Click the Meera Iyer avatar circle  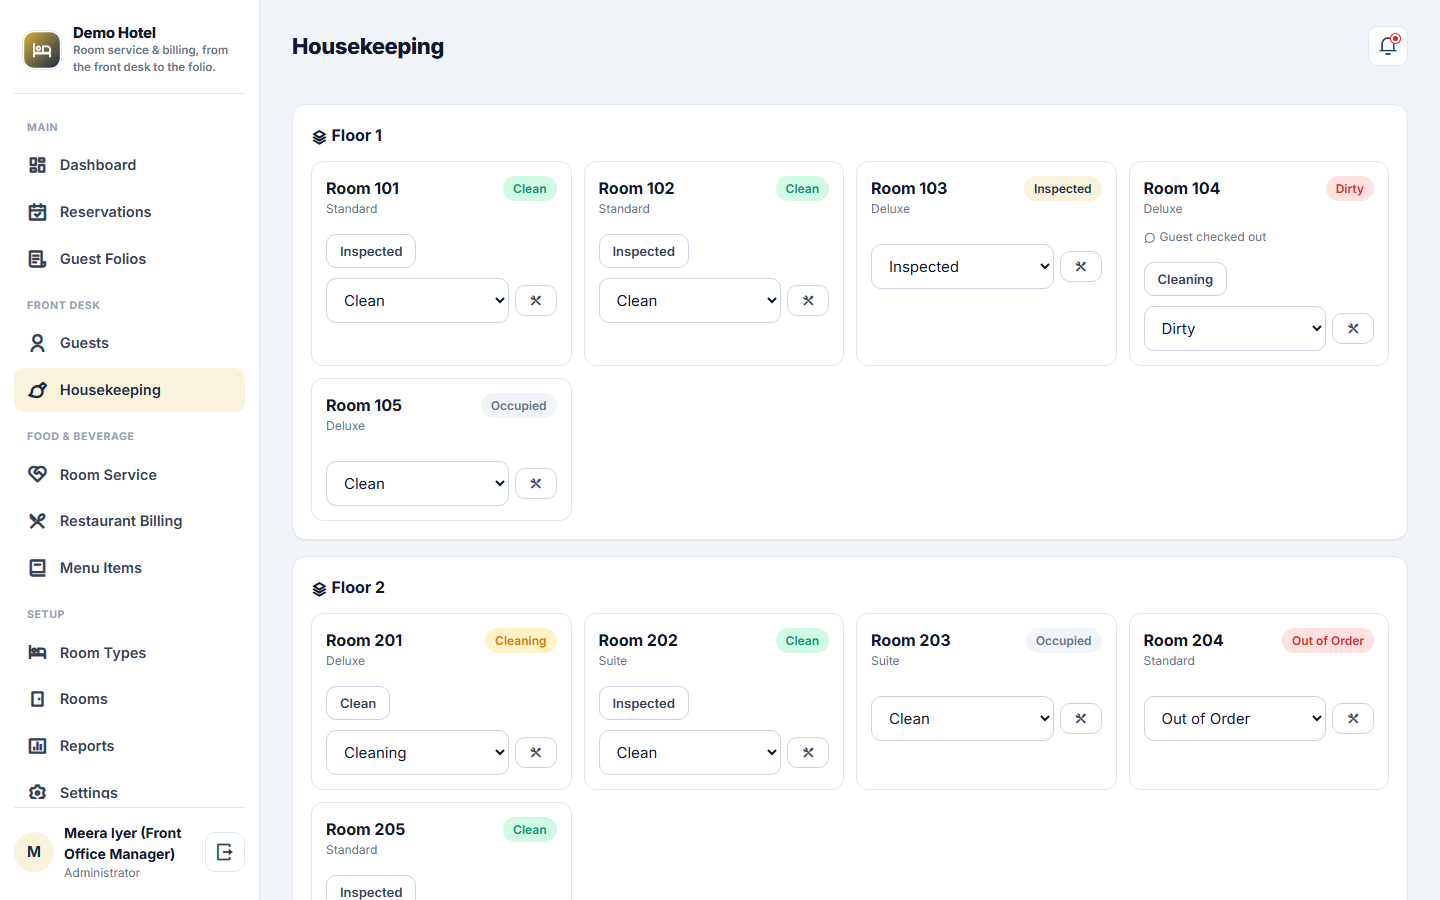[x=34, y=852]
